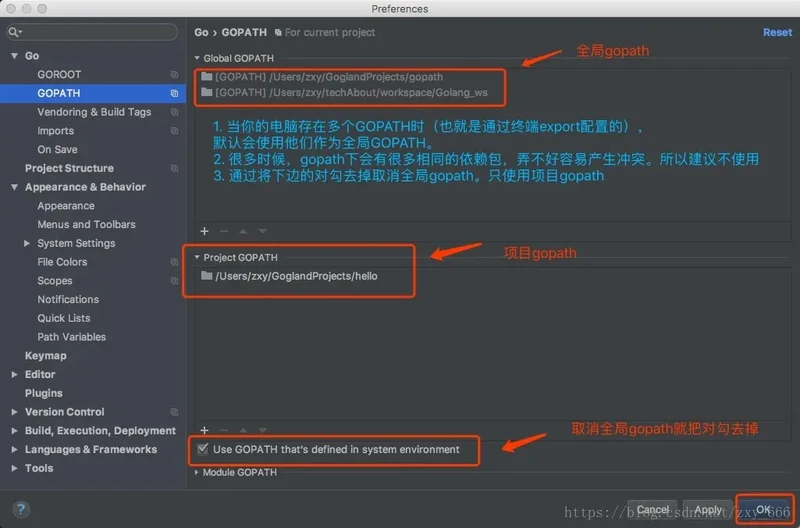Collapse the Project GOPATH section
The height and width of the screenshot is (528, 800).
pos(197,258)
